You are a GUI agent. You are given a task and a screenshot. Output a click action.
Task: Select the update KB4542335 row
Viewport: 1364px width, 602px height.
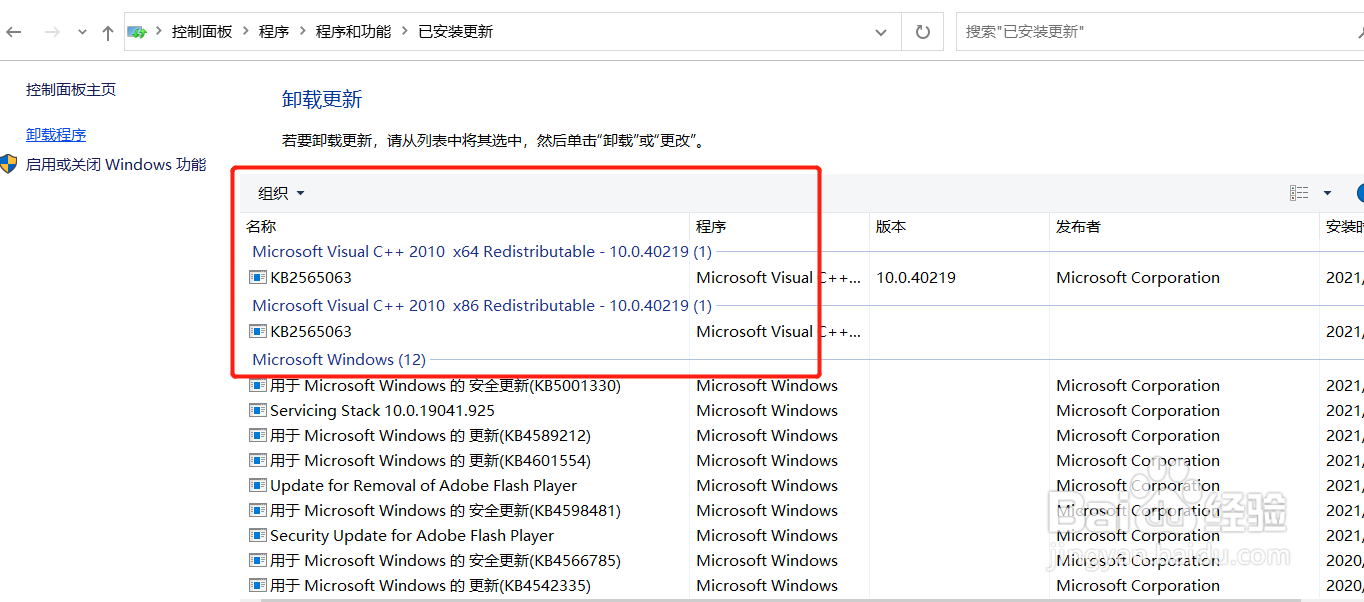pos(430,585)
